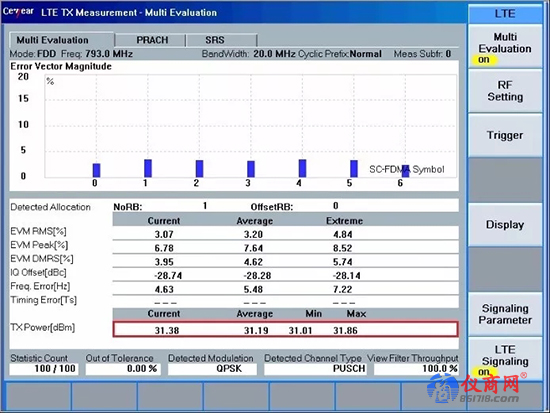Click the View Filter Throughput 100.0 % field
The height and width of the screenshot is (413, 550).
(416, 369)
